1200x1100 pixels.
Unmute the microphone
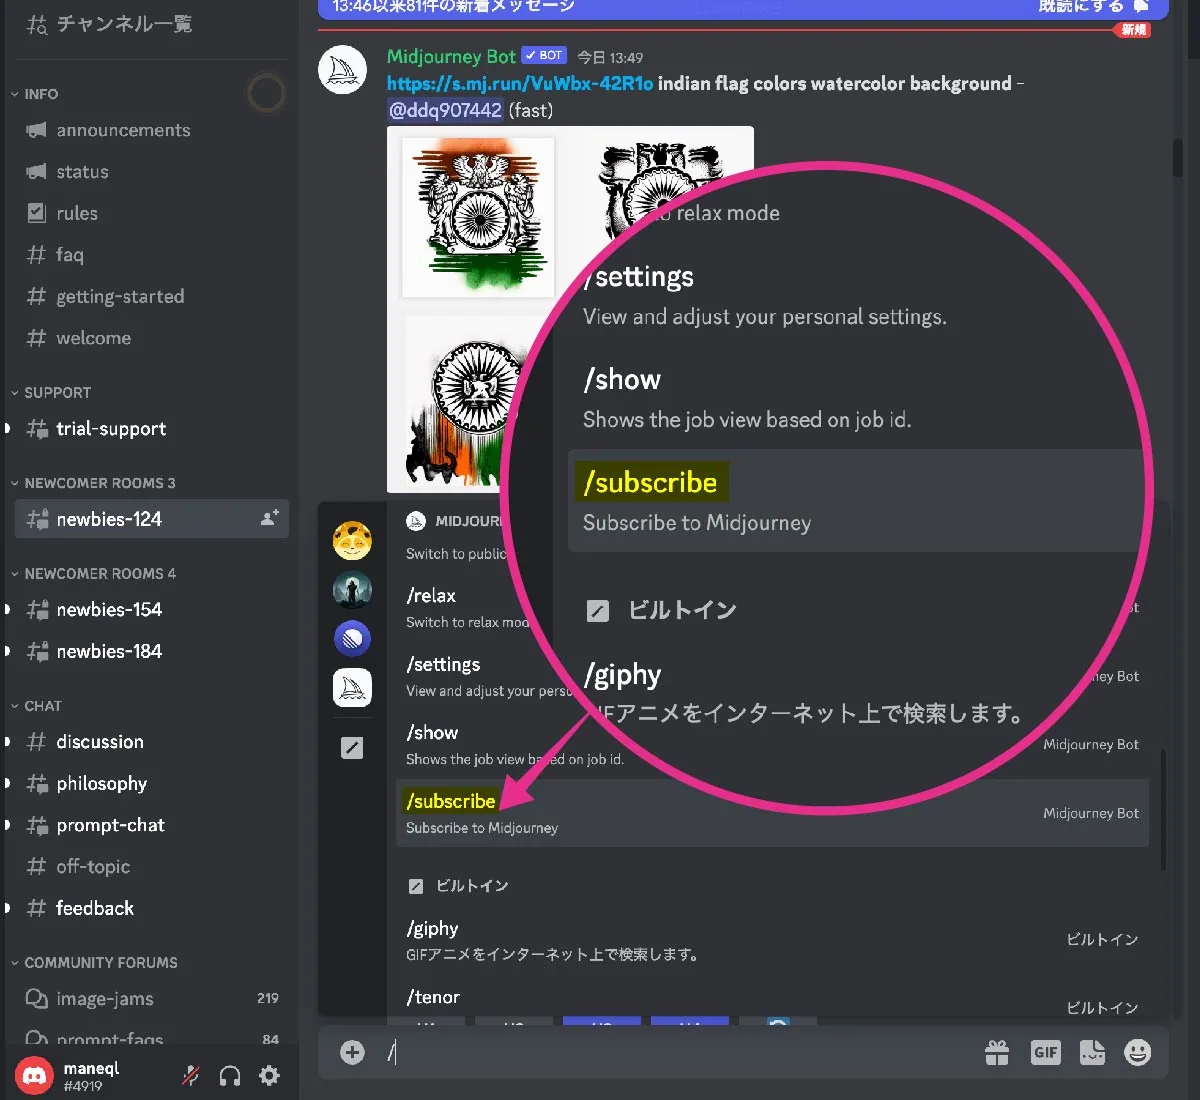click(x=190, y=1076)
